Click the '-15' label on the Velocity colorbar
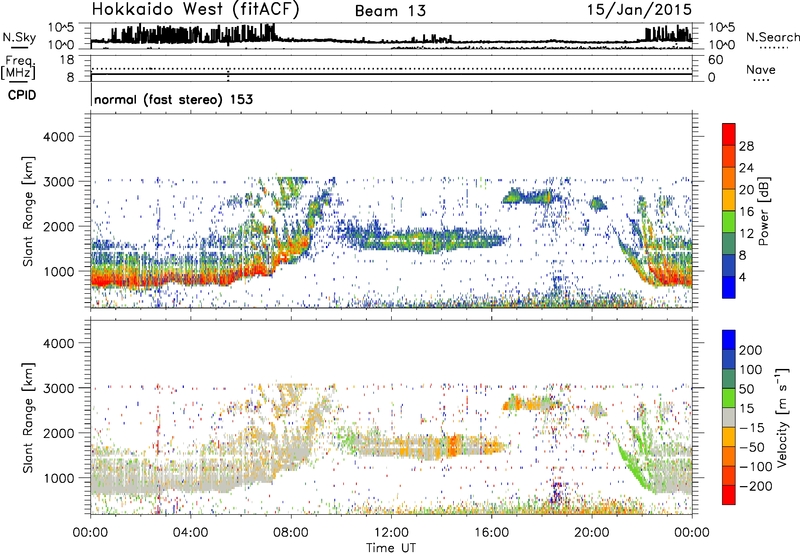Viewport: 800px width, 554px height. tap(752, 428)
